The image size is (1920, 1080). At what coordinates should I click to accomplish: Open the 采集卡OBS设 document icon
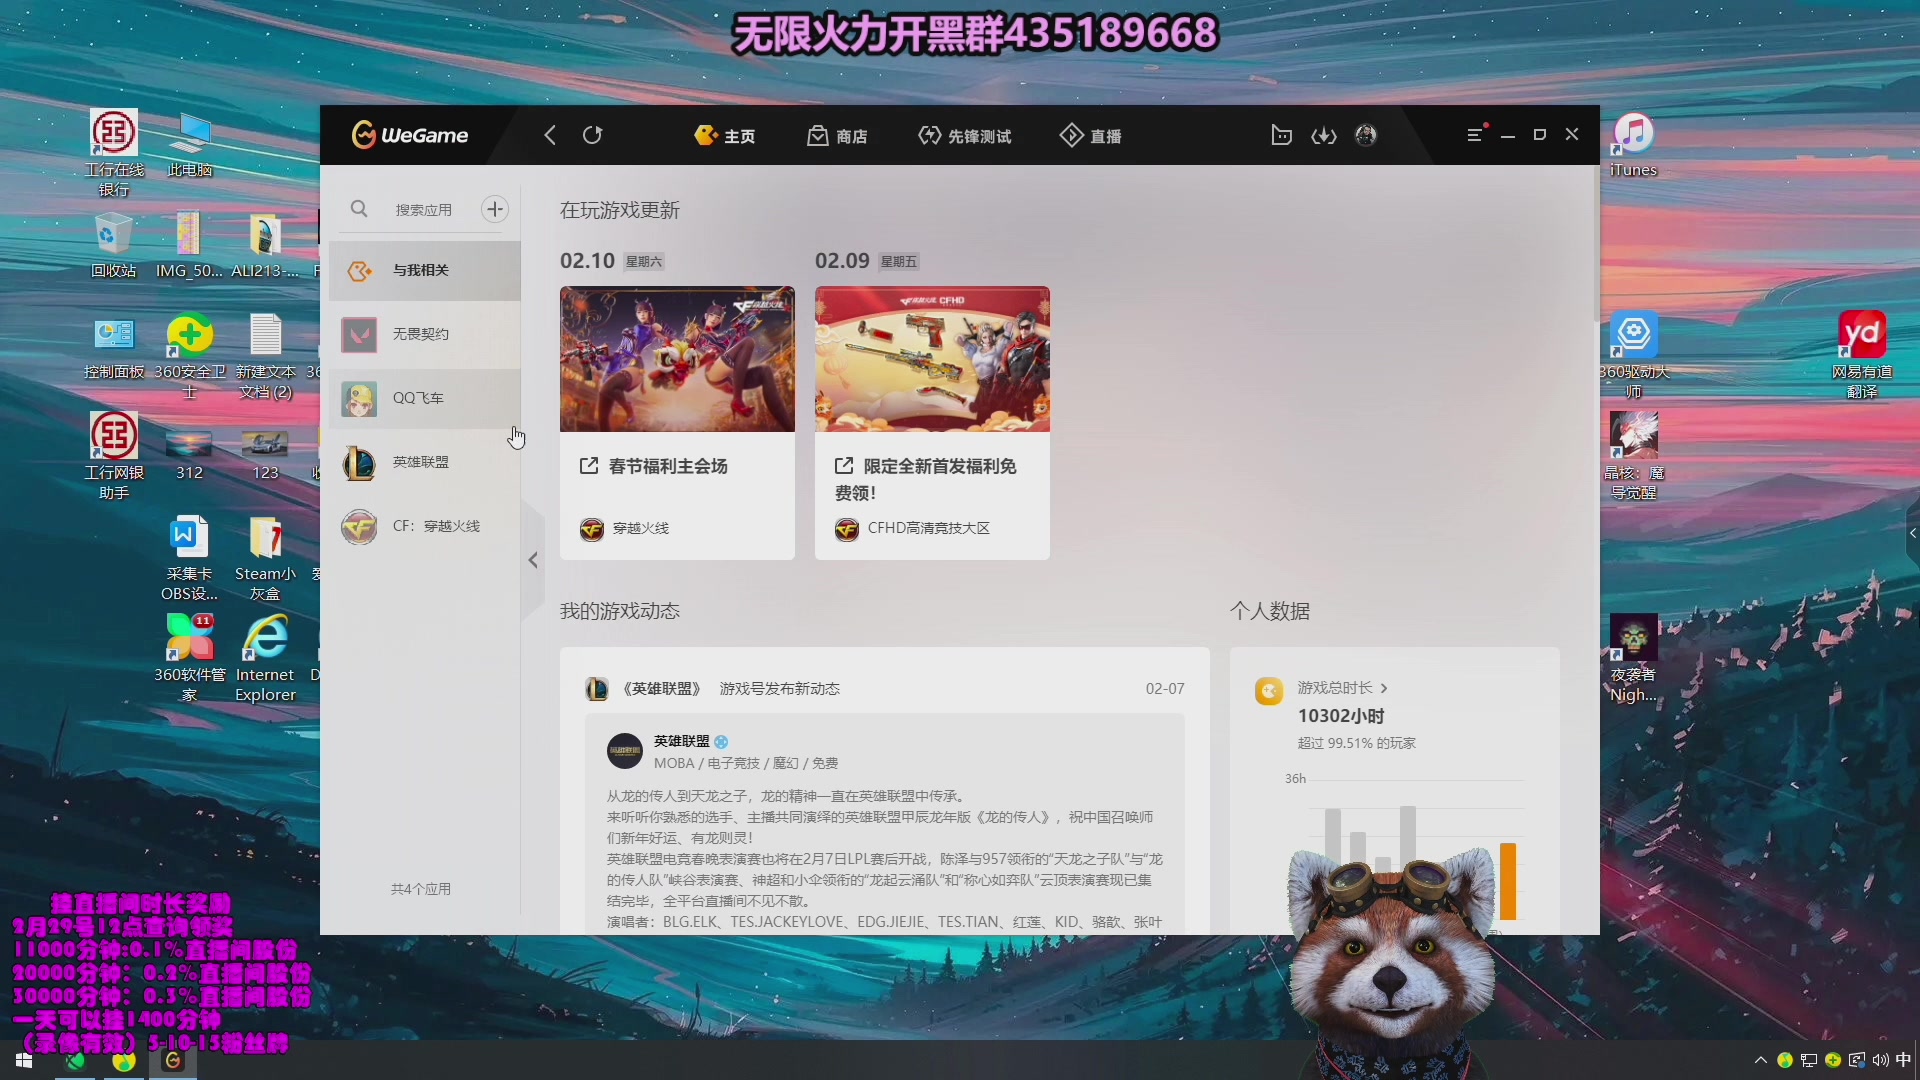click(x=190, y=558)
